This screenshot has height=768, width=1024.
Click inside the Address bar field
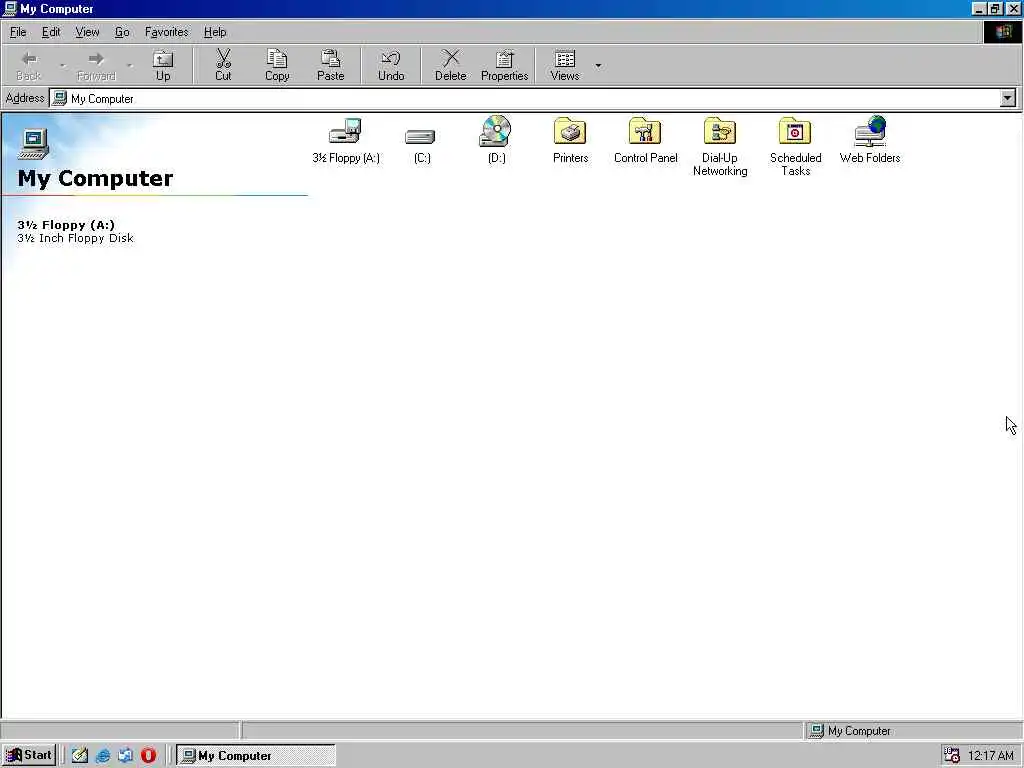(524, 98)
